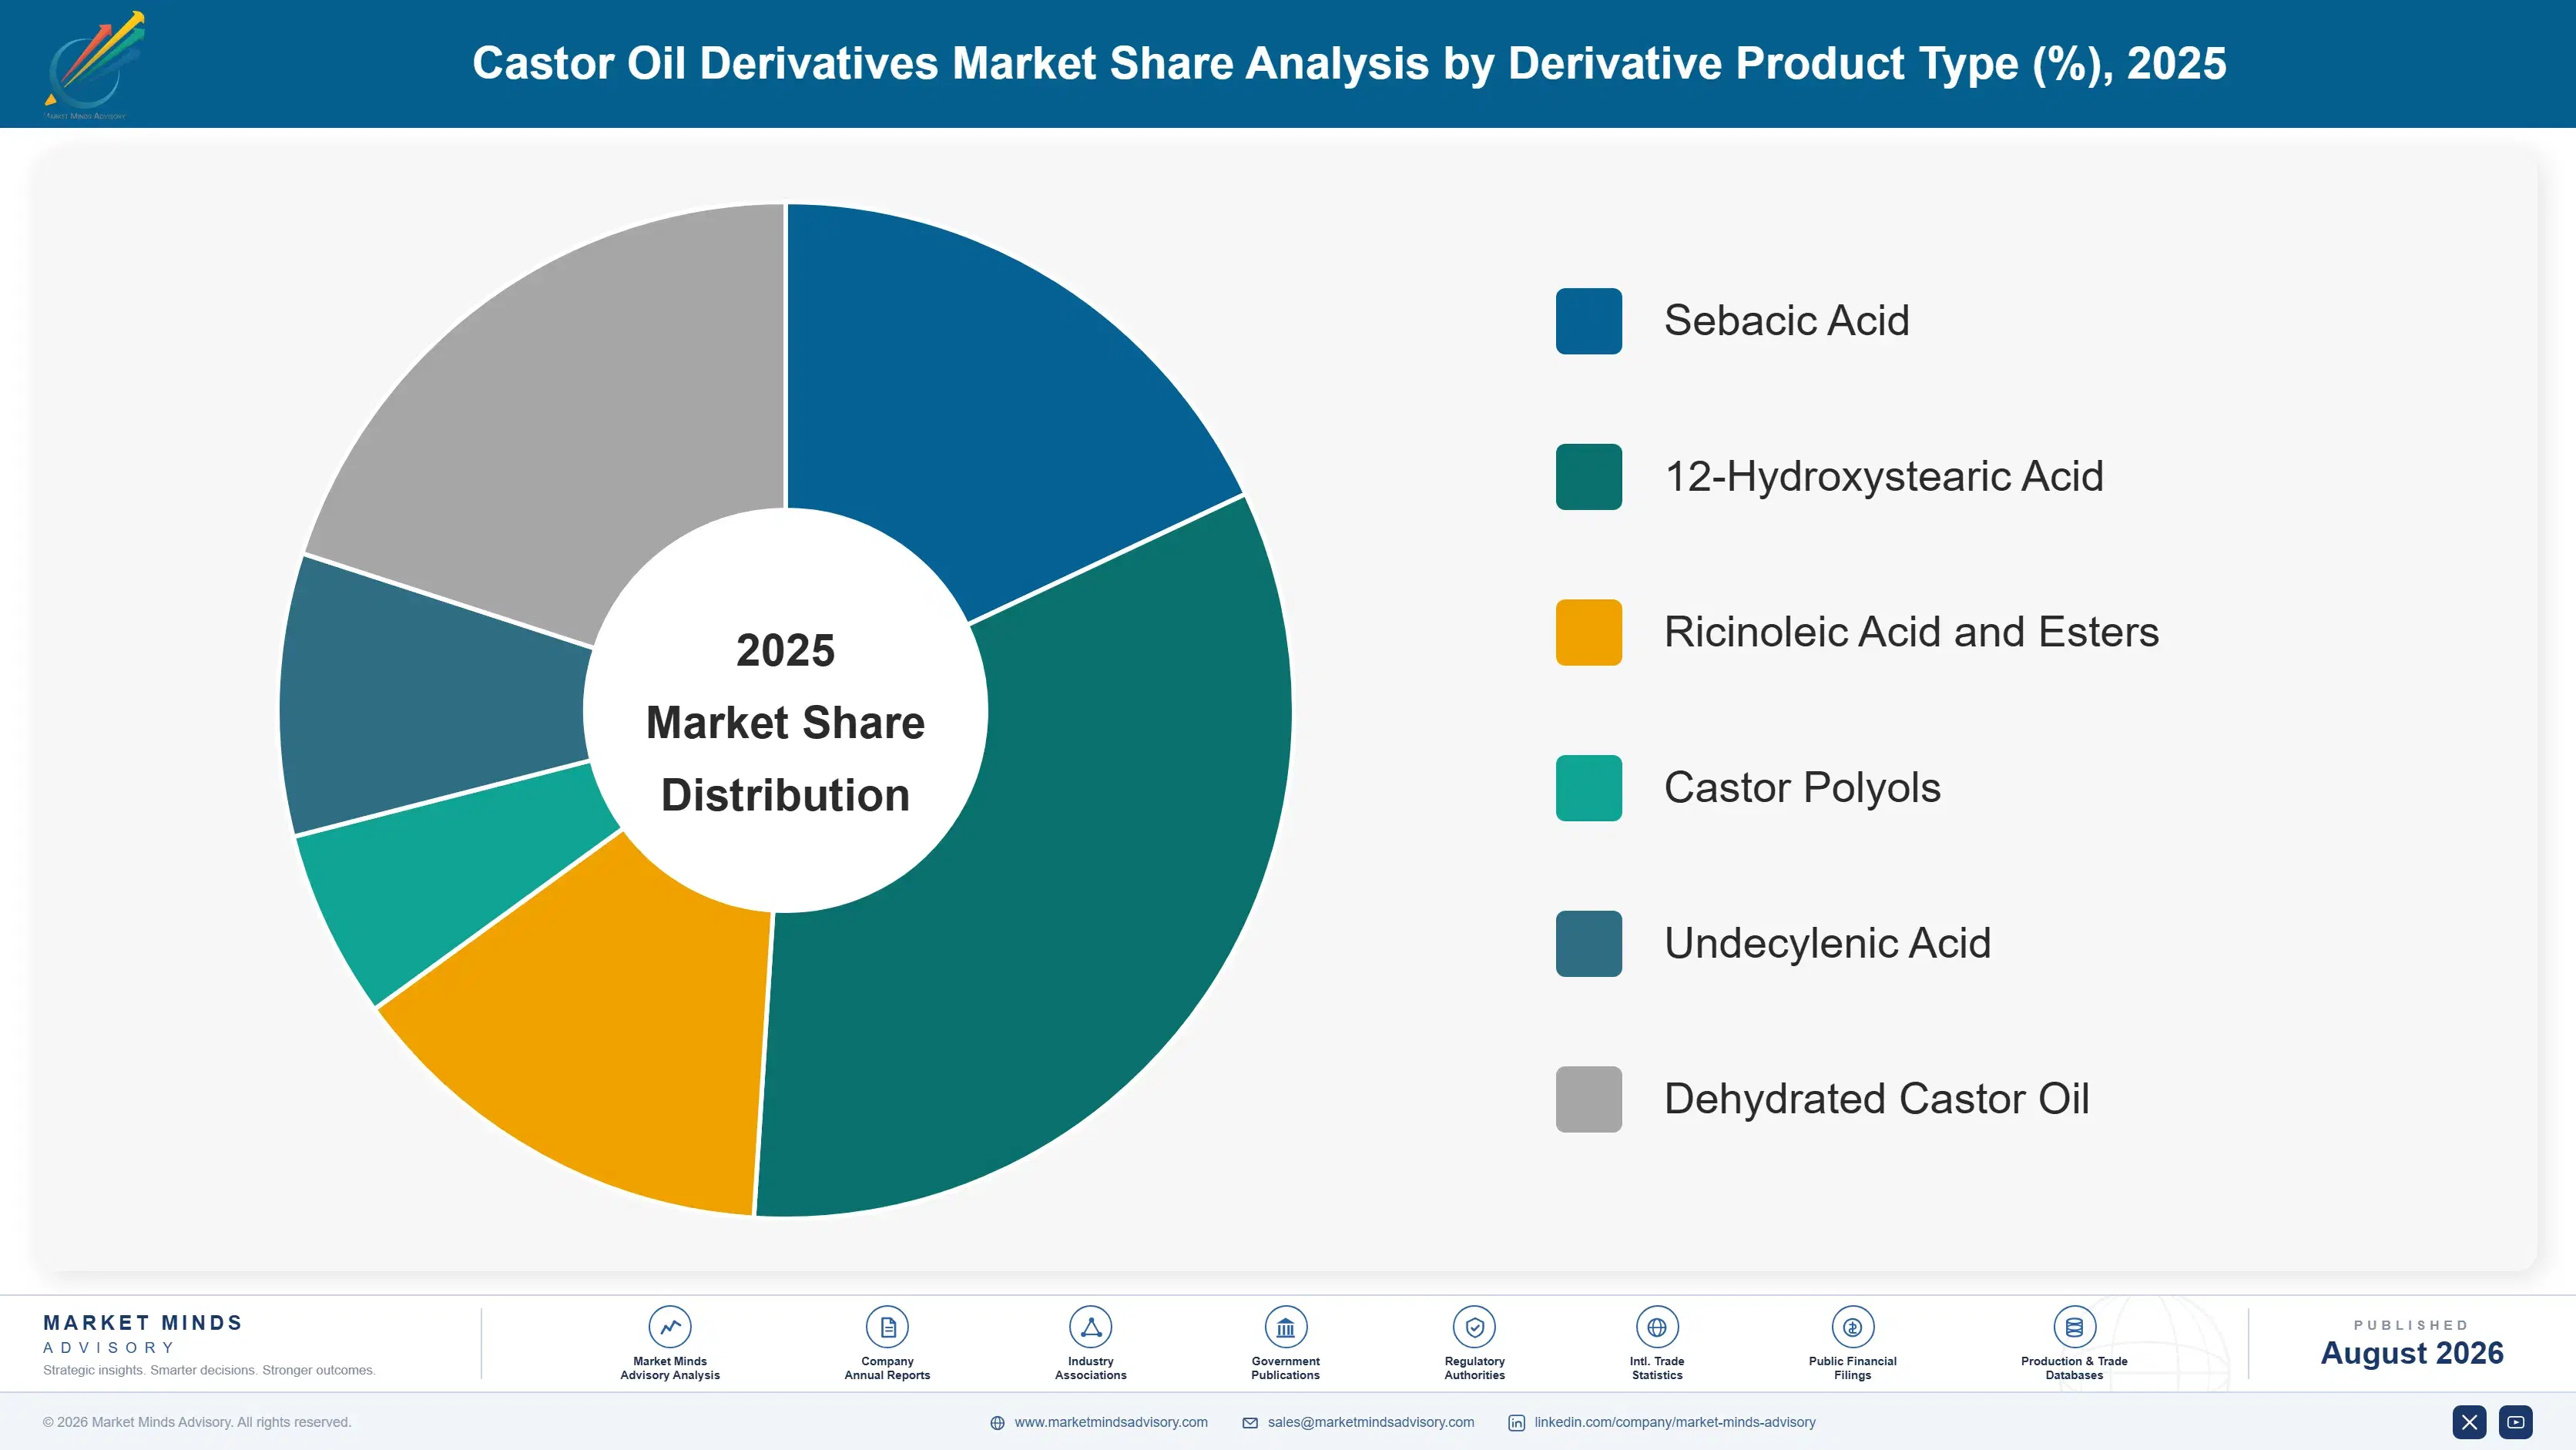Click the Undecylenic Acid legend swatch
2576x1450 pixels.
pyautogui.click(x=1588, y=944)
